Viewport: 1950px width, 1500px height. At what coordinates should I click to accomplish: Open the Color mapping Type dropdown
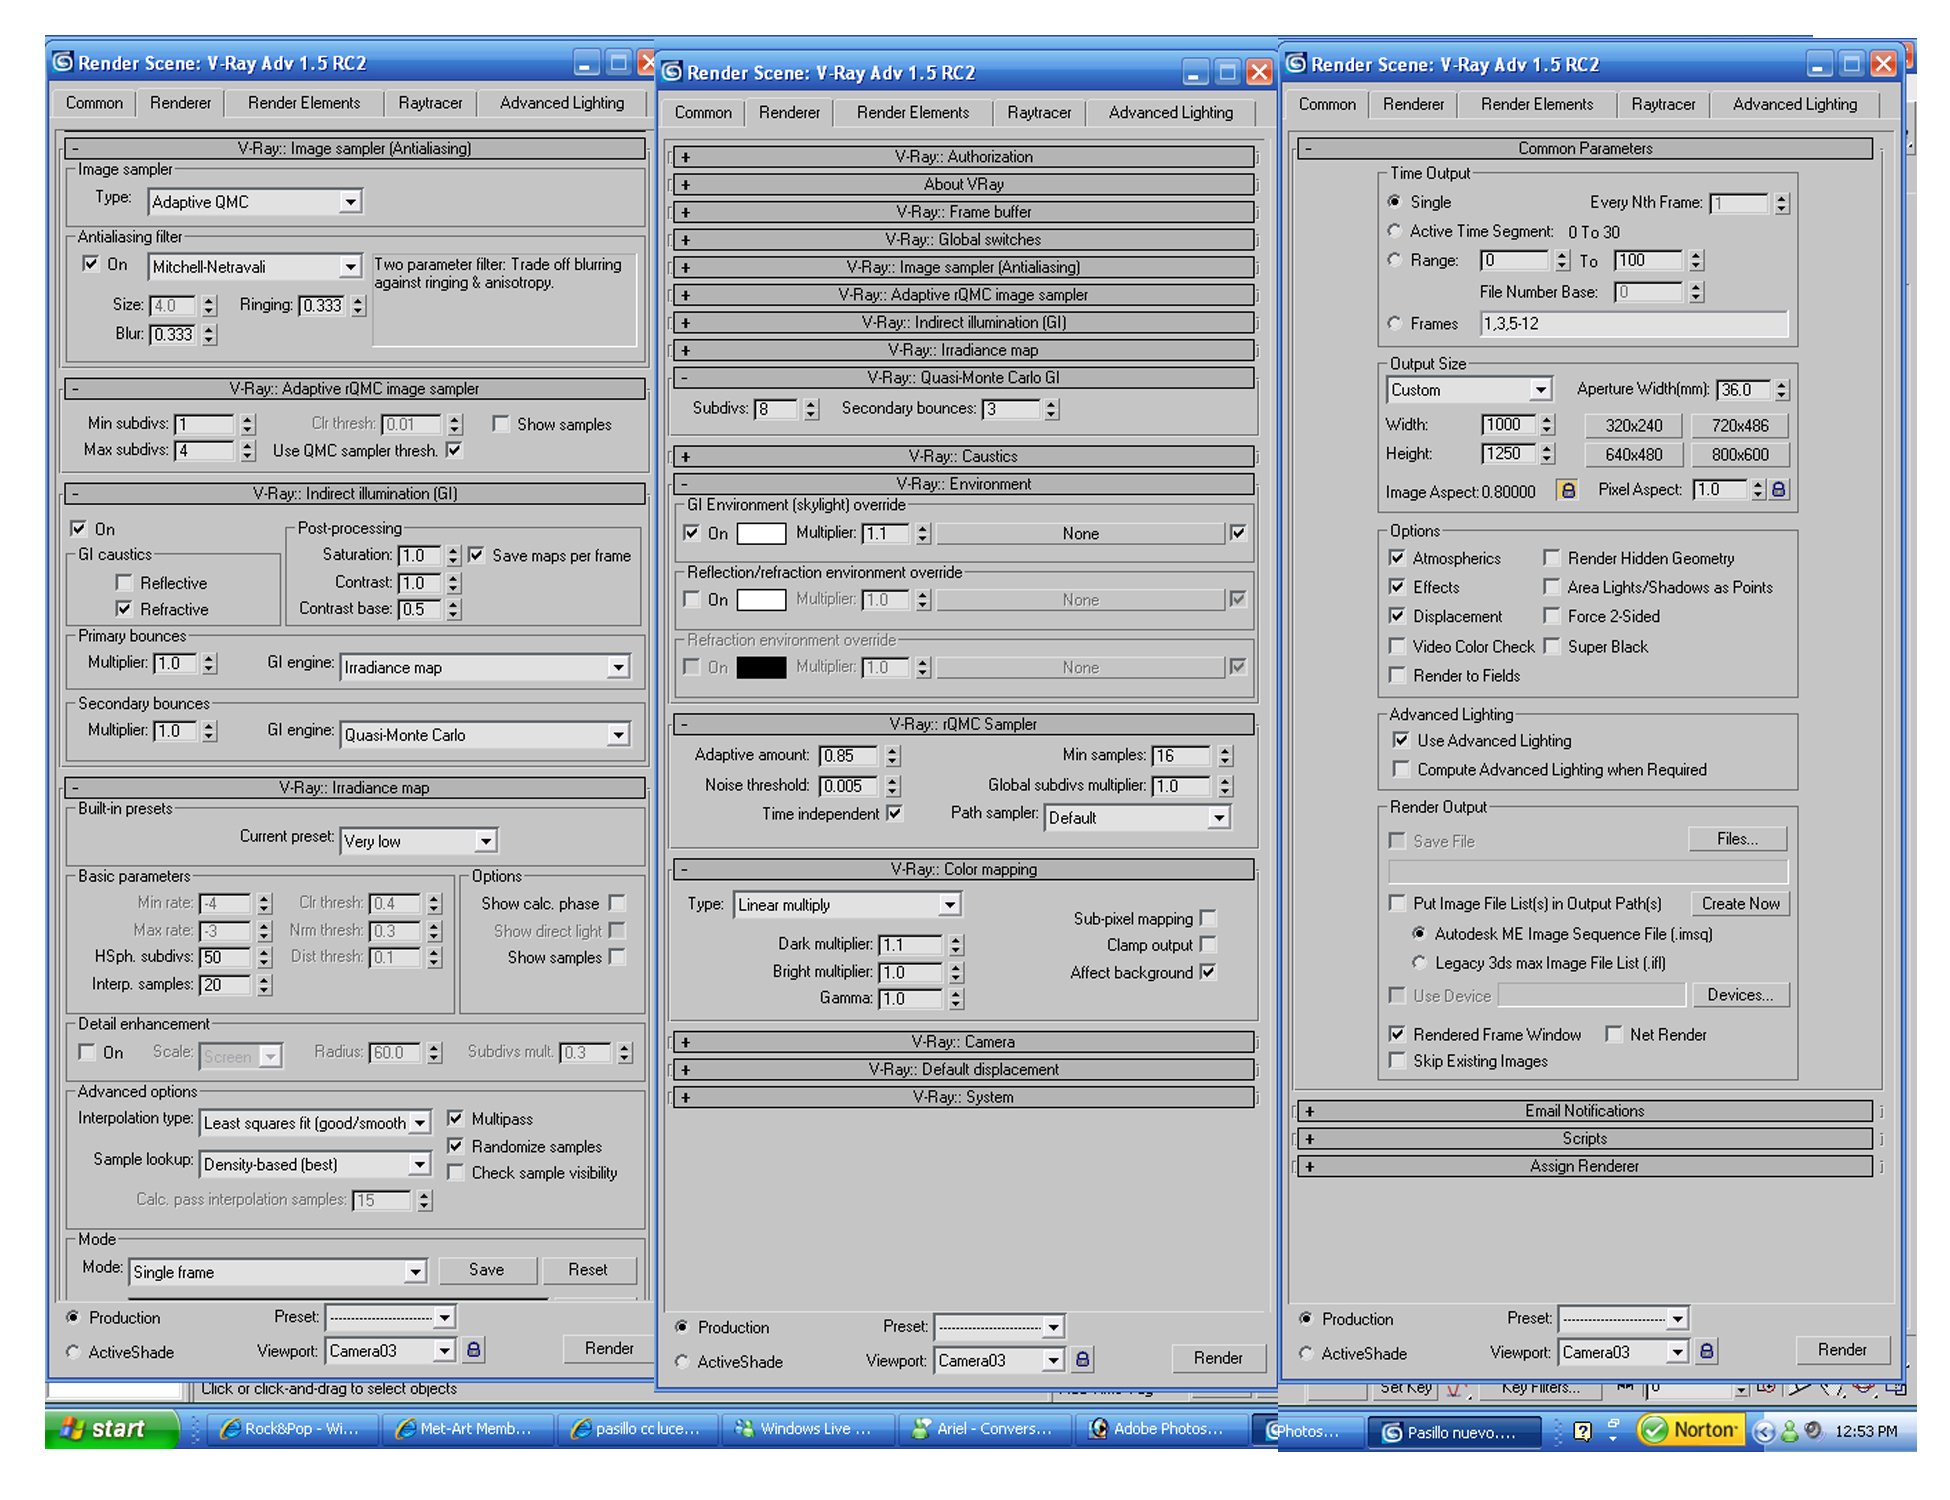click(x=949, y=905)
